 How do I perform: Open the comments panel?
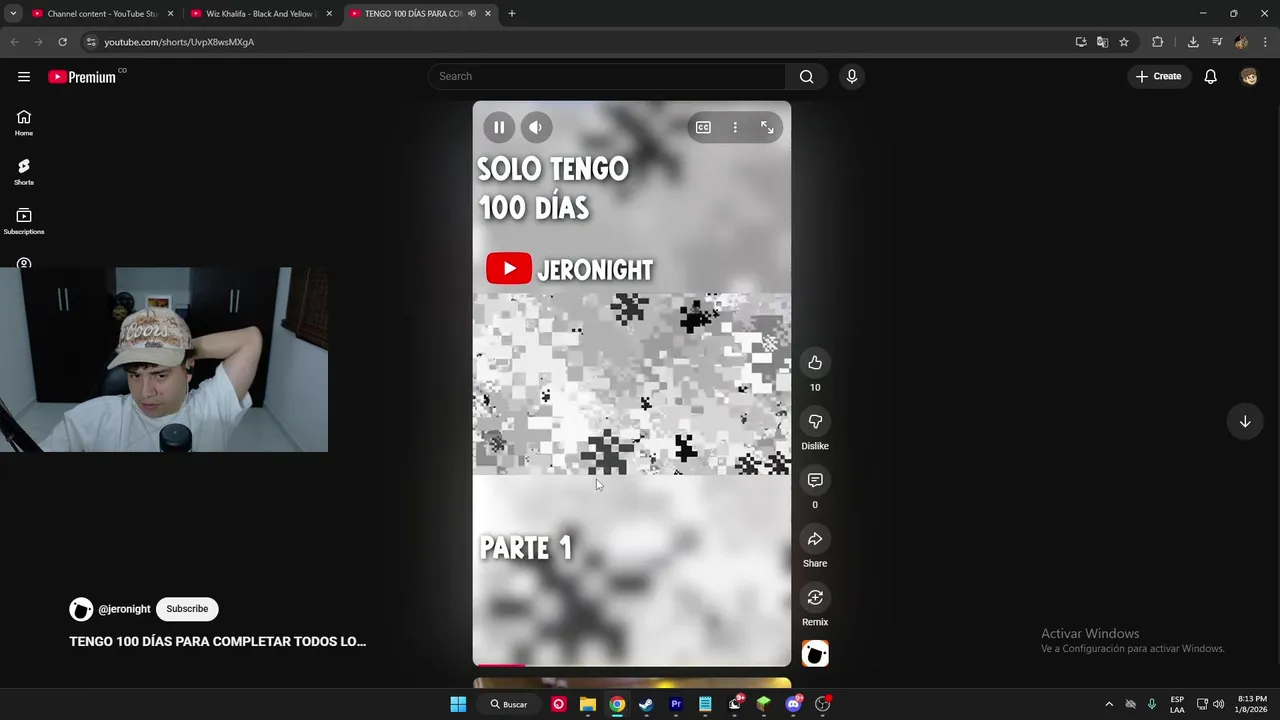pos(815,480)
